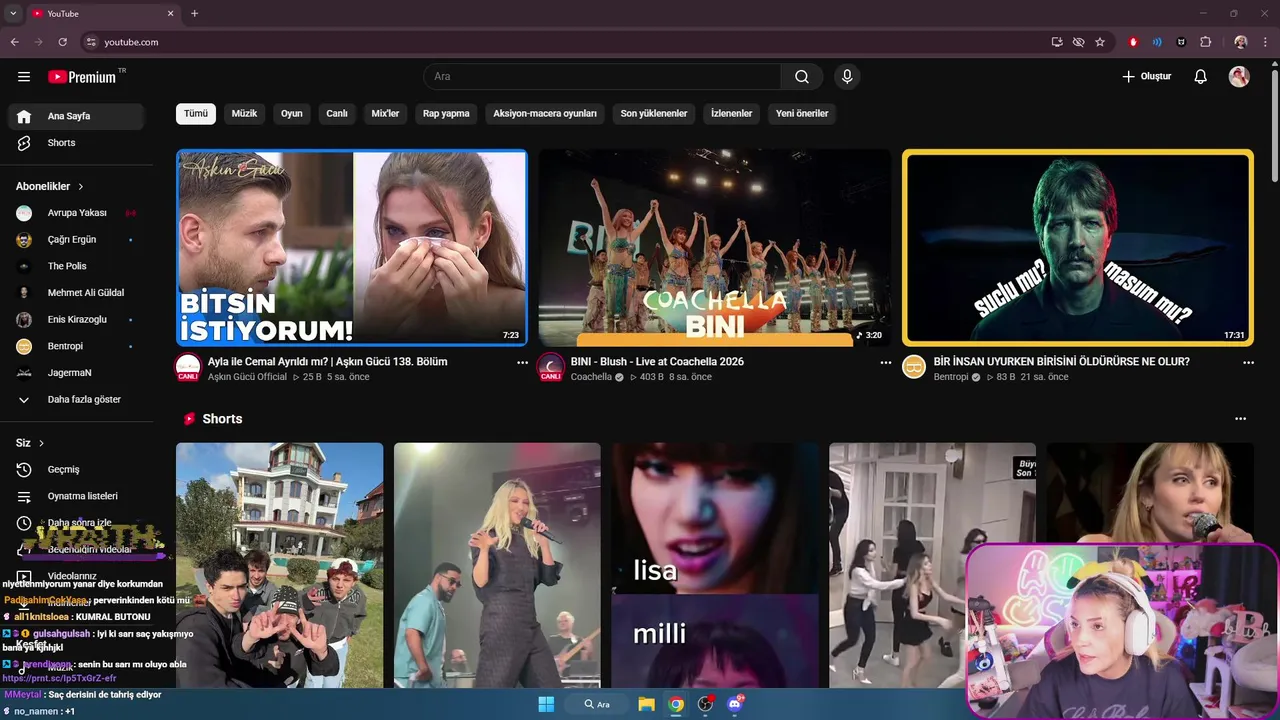
Task: Select the Oyun filter chip
Action: click(292, 113)
